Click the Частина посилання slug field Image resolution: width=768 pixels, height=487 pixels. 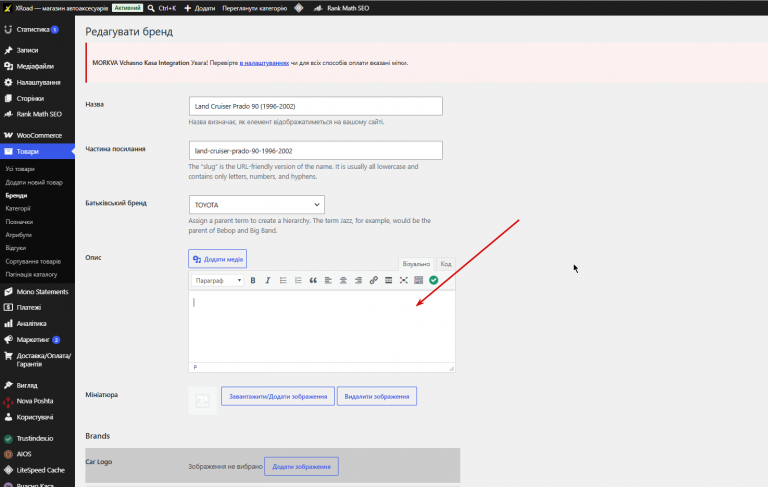[x=316, y=151]
